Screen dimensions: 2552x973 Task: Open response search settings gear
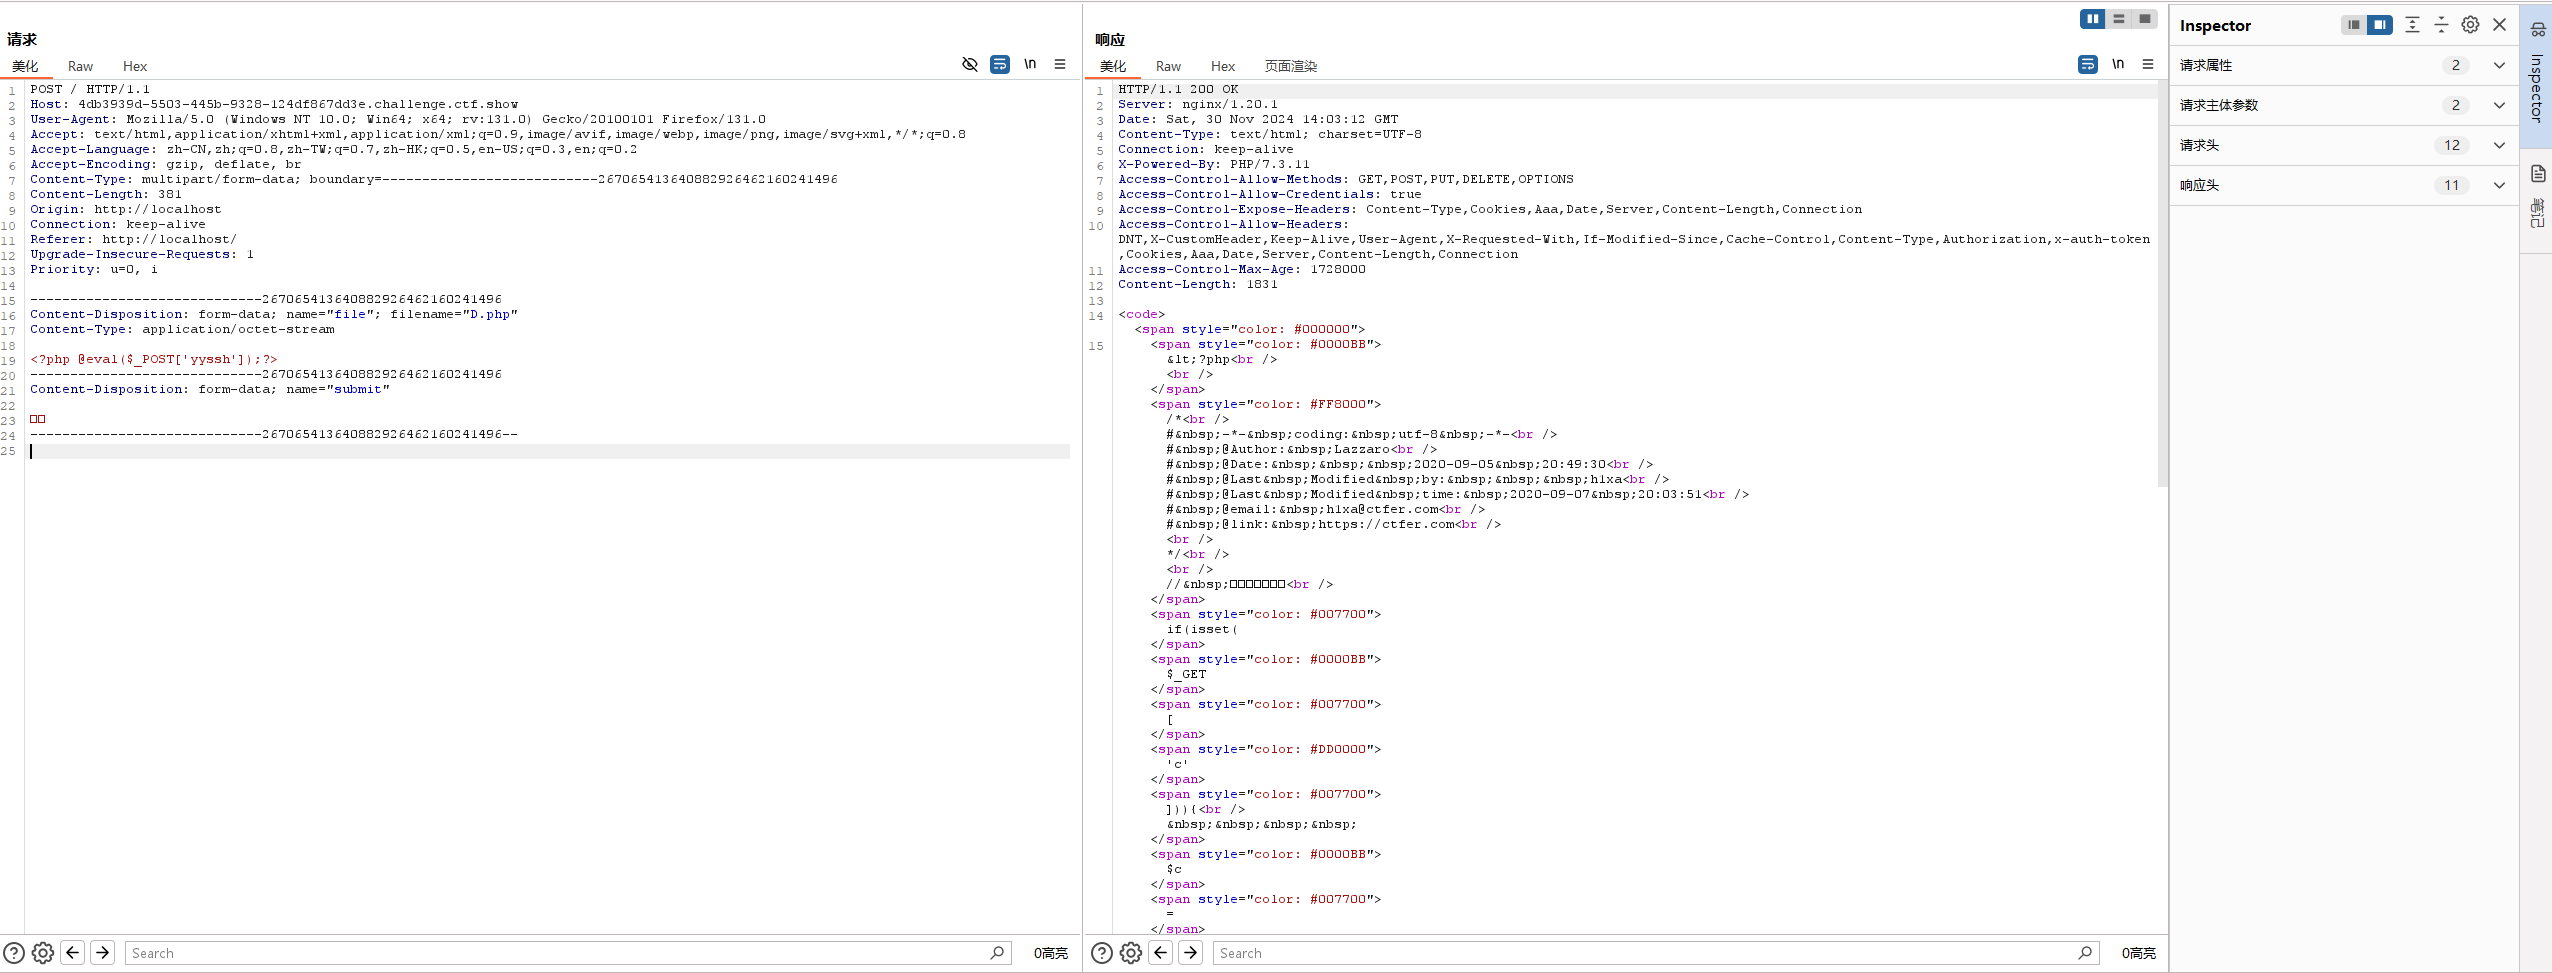point(1131,953)
